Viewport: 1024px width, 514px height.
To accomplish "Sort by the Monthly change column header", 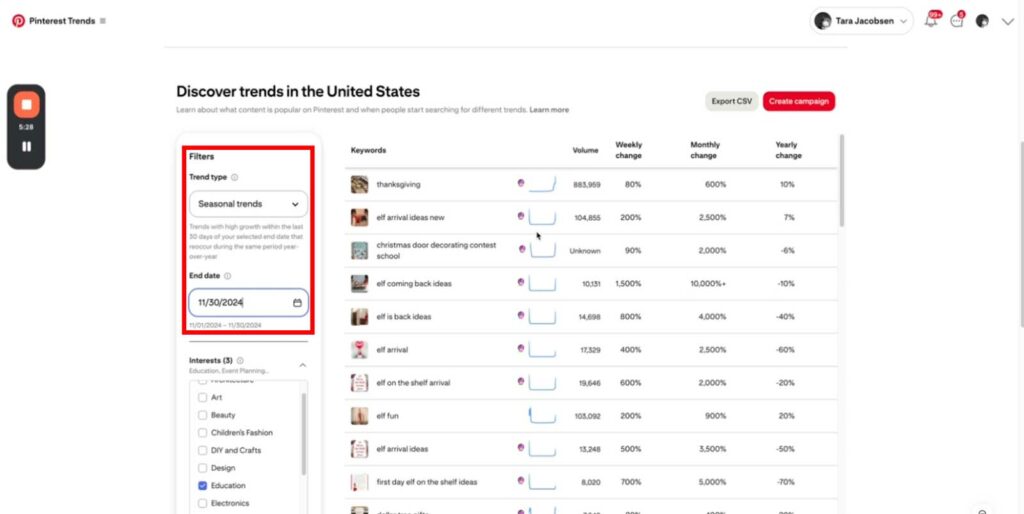I will point(705,150).
